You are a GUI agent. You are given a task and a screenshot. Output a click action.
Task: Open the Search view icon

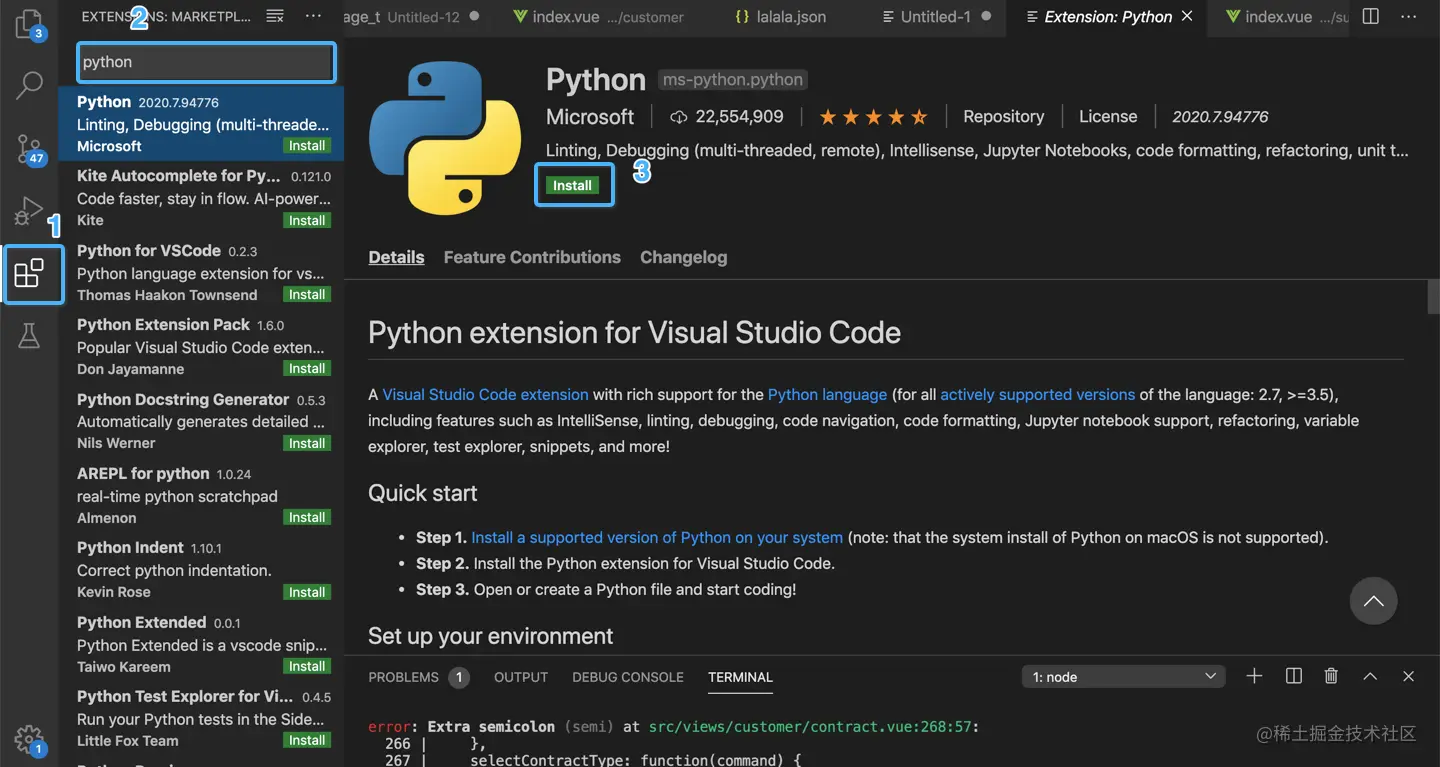click(29, 85)
